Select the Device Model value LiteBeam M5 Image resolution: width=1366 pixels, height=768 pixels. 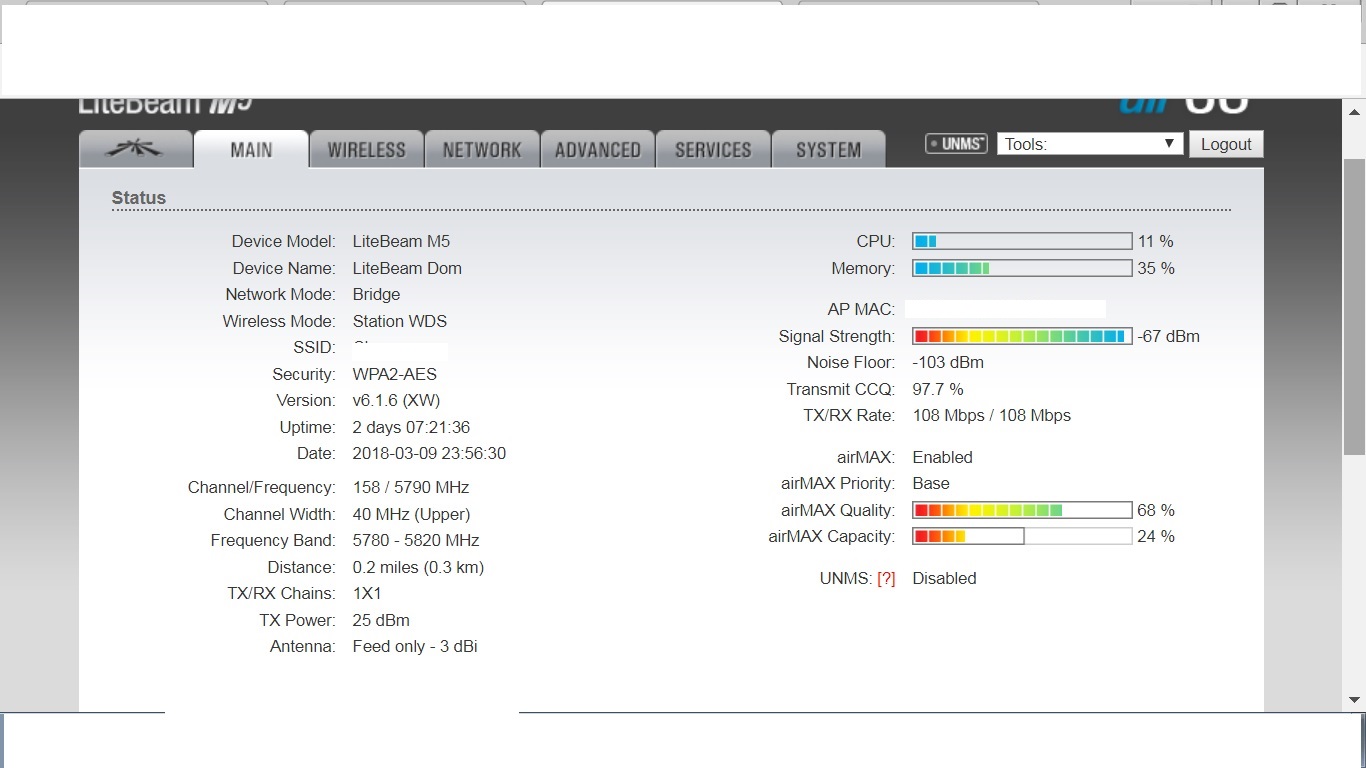(401, 241)
